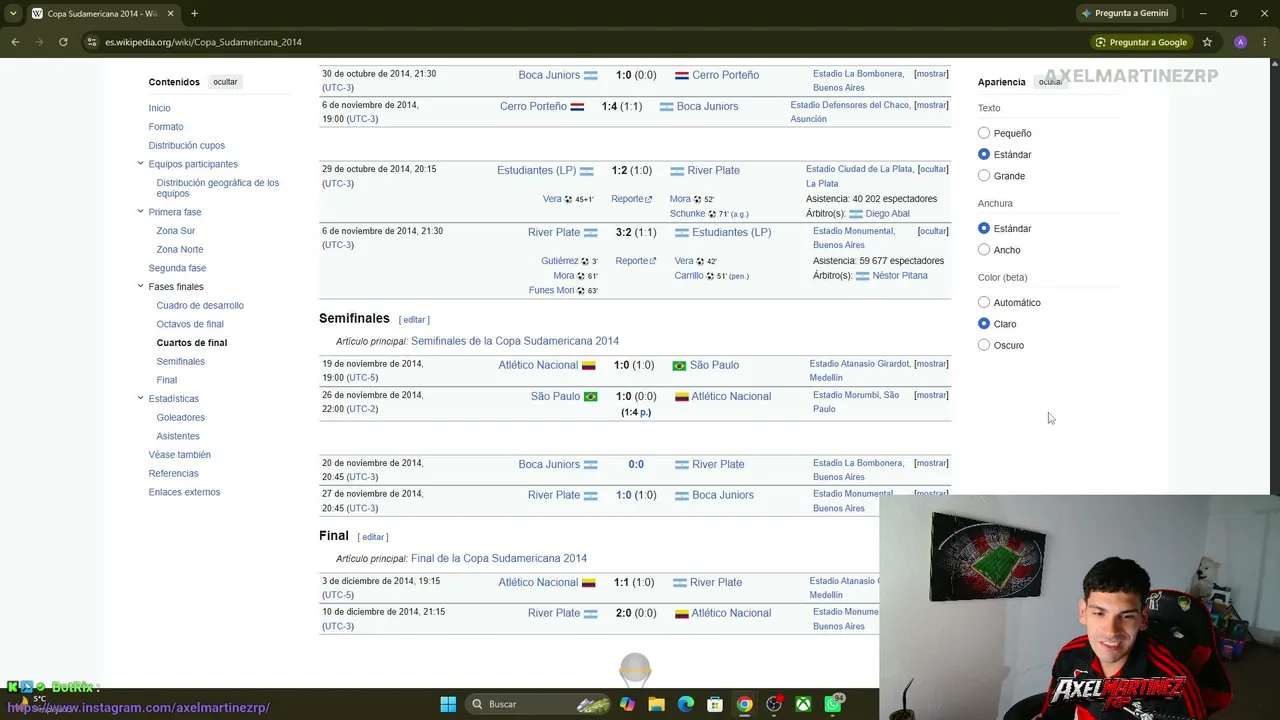1280x720 pixels.
Task: Select Pequeño text size
Action: [x=984, y=133]
